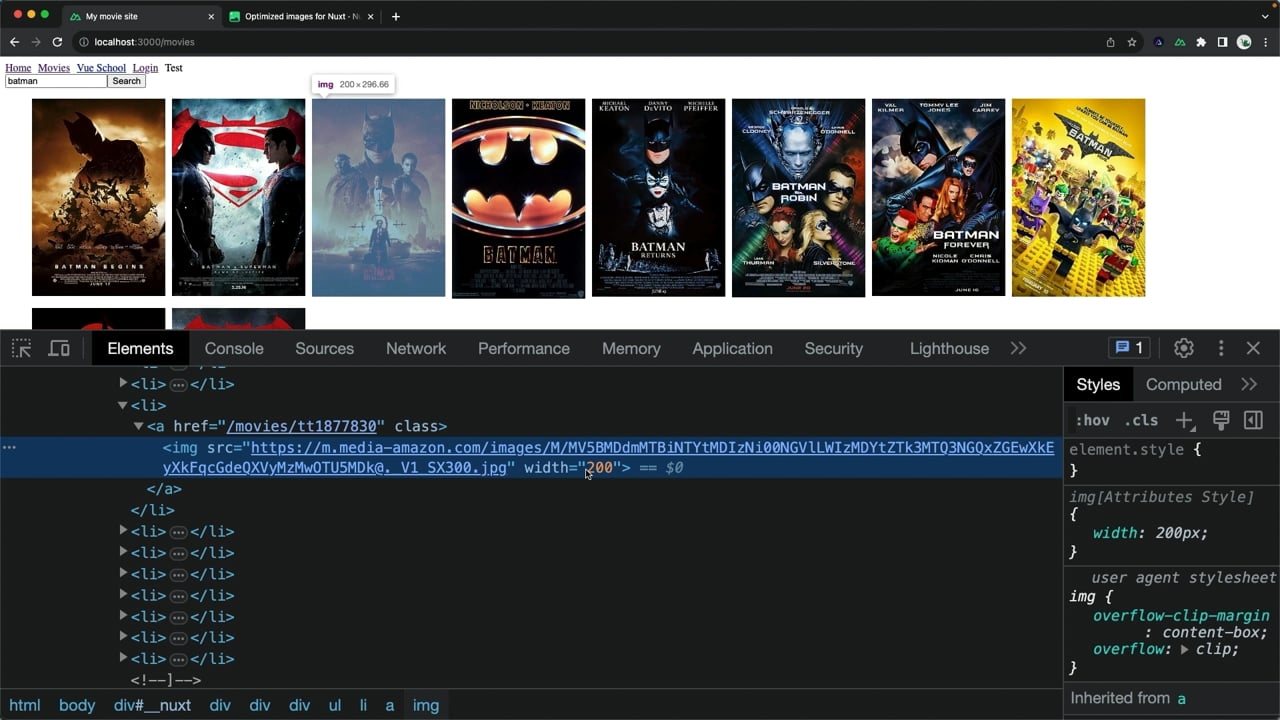Image resolution: width=1280 pixels, height=720 pixels.
Task: Toggle the :hov element state panel
Action: (x=1093, y=420)
